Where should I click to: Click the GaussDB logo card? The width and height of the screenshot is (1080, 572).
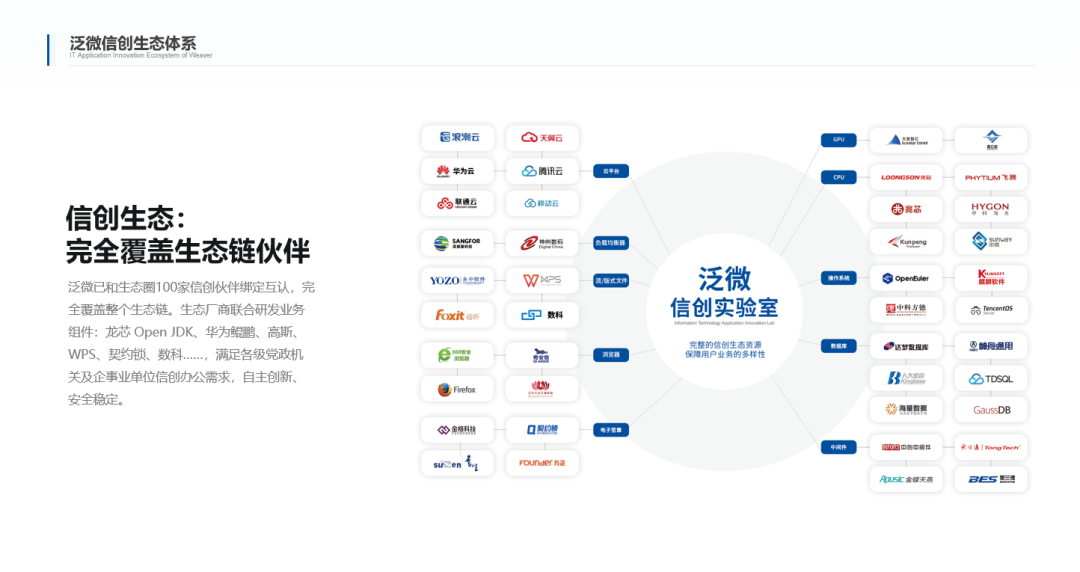991,409
